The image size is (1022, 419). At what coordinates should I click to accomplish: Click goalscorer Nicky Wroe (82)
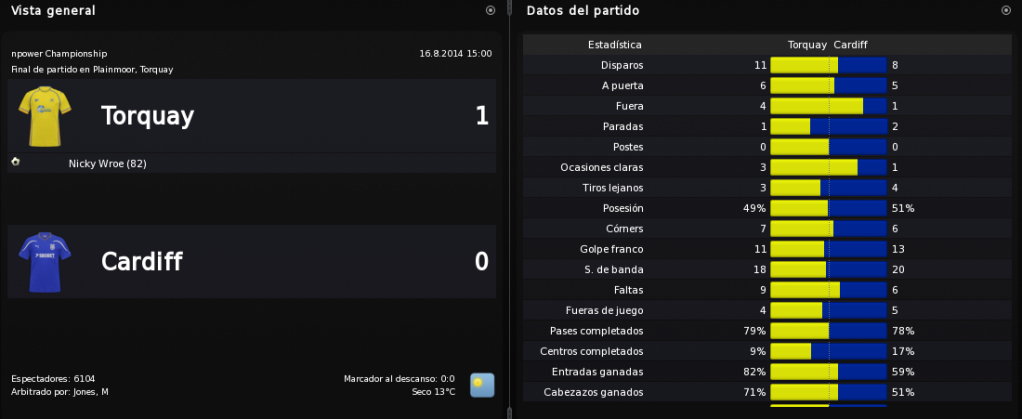point(108,164)
